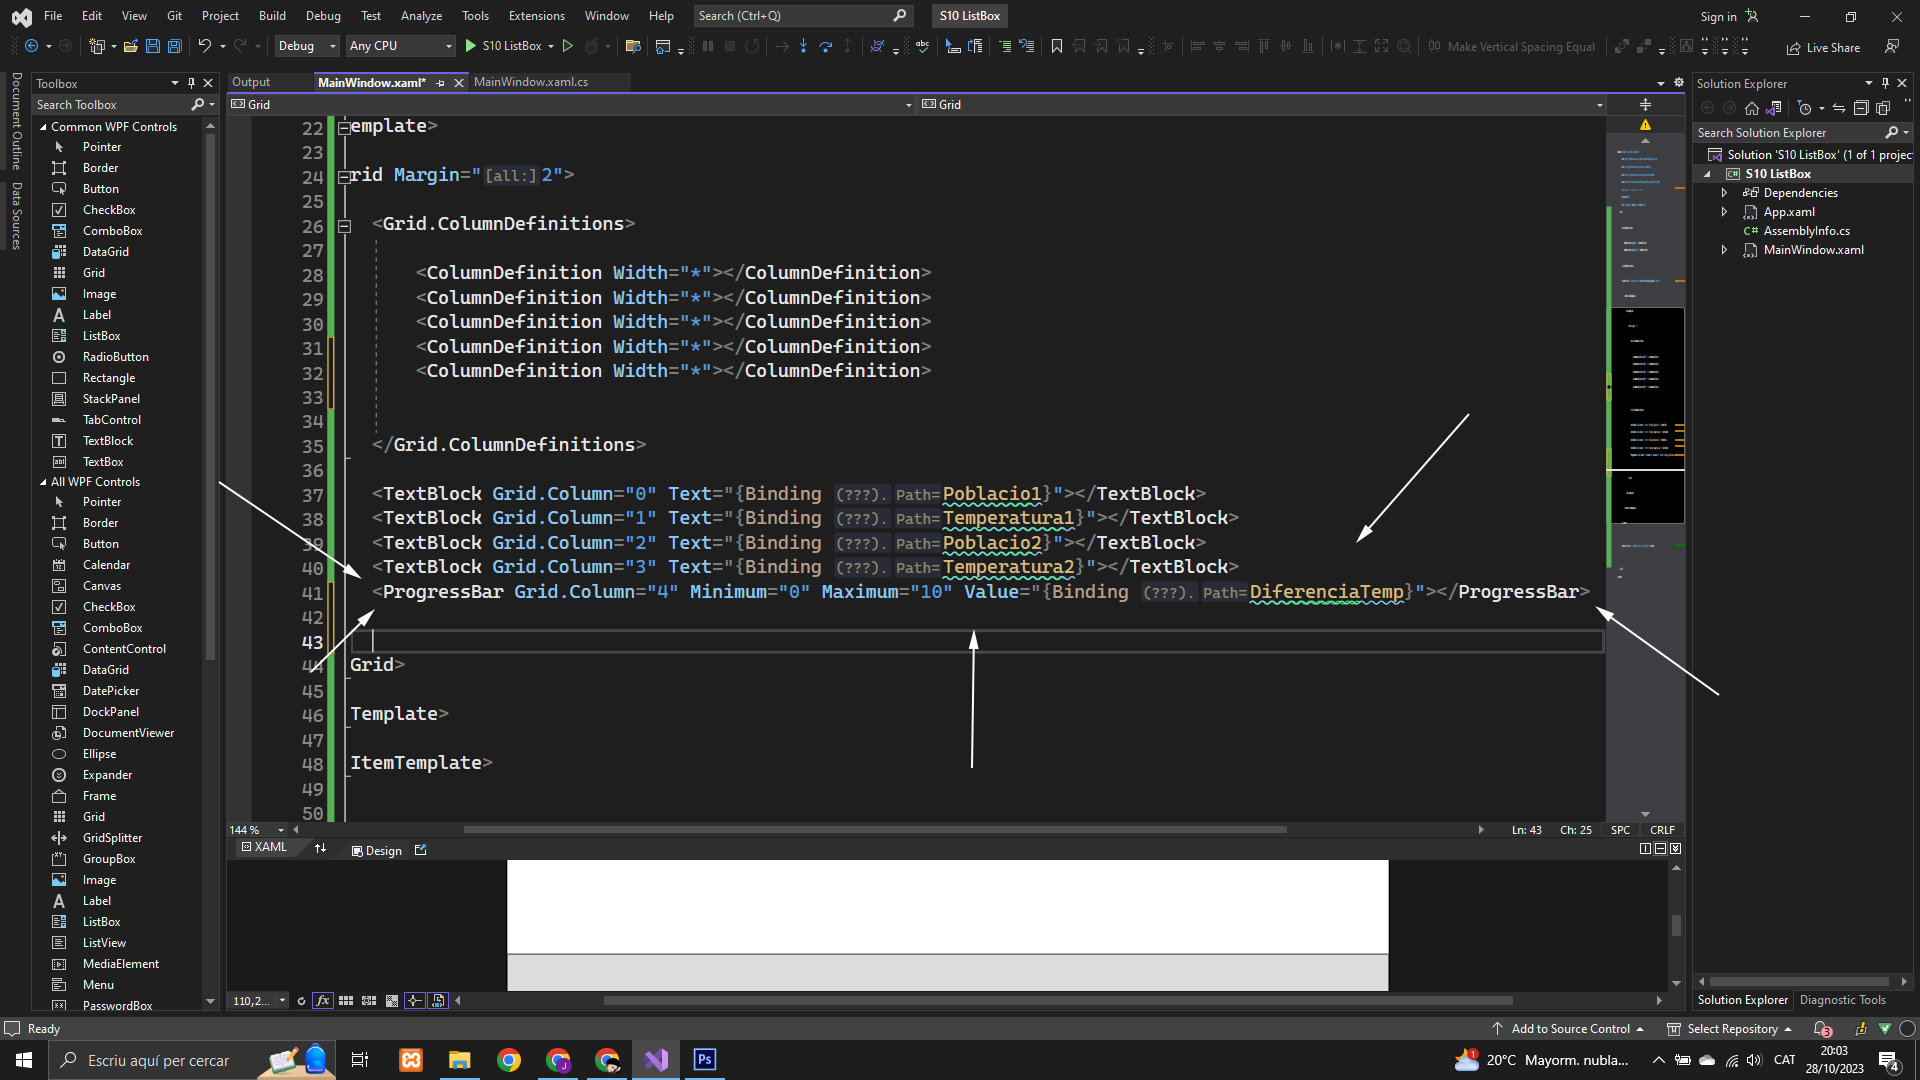Click the toggle bookmark icon
This screenshot has height=1080, width=1920.
pos(1056,46)
